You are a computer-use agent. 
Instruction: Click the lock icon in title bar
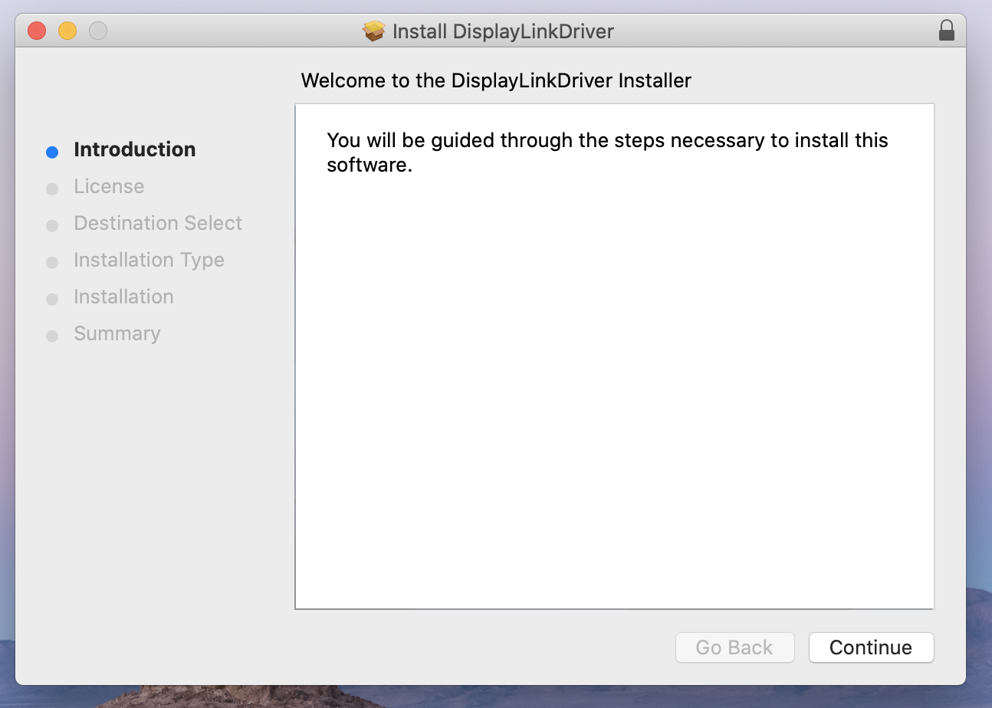coord(946,30)
